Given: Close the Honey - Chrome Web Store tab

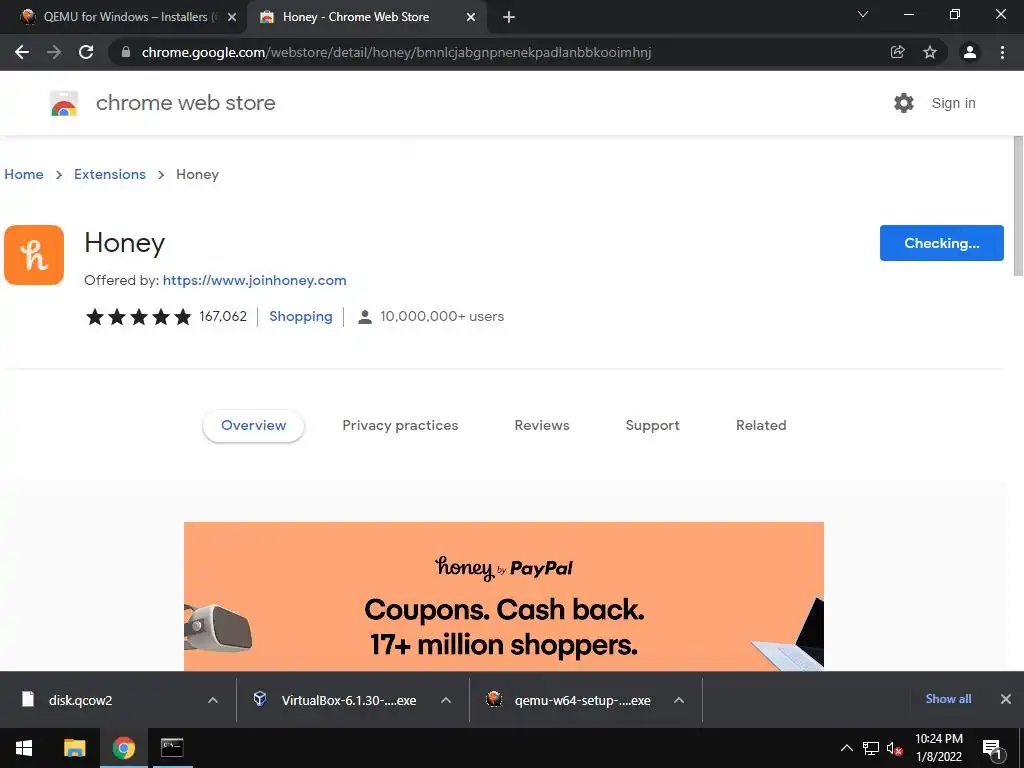Looking at the screenshot, I should click(471, 17).
